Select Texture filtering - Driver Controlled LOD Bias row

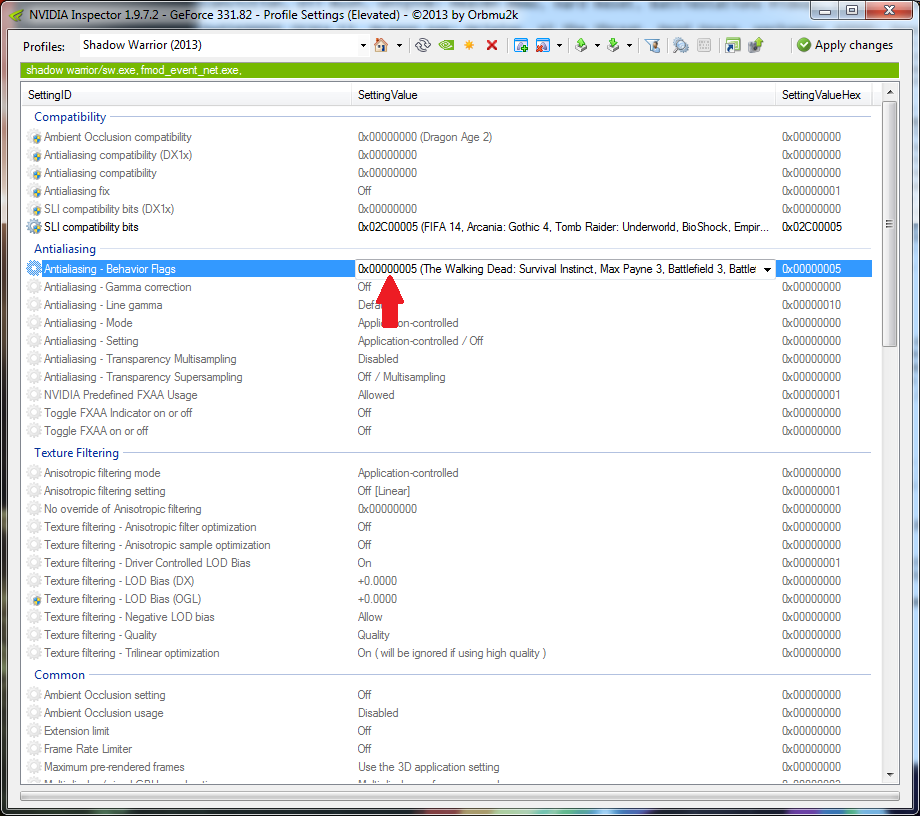(x=448, y=563)
